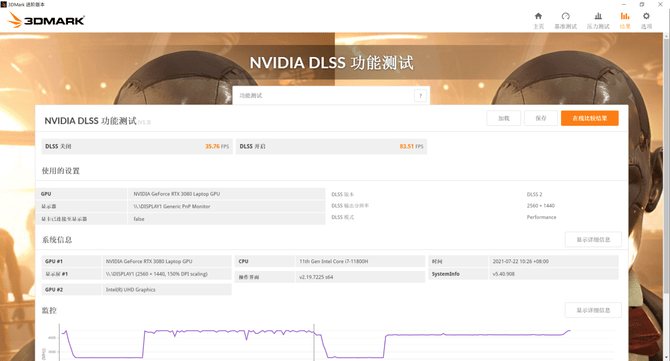670x361 pixels.
Task: Click the Save (保存) button
Action: click(541, 118)
